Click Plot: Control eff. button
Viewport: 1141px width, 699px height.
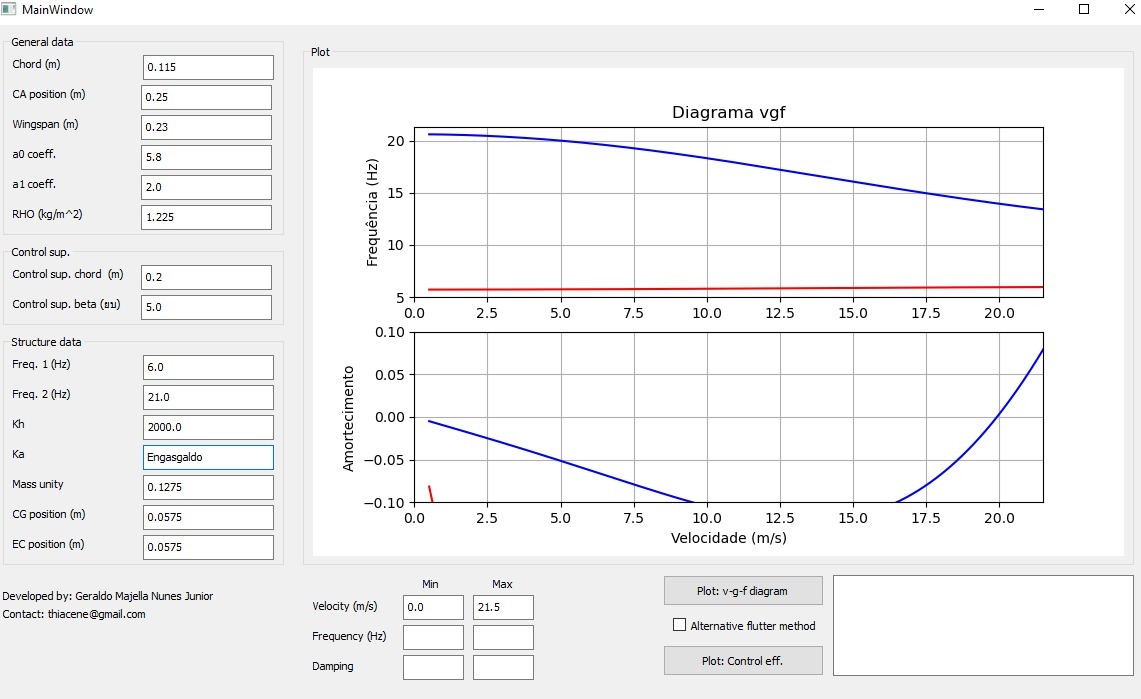(x=742, y=660)
